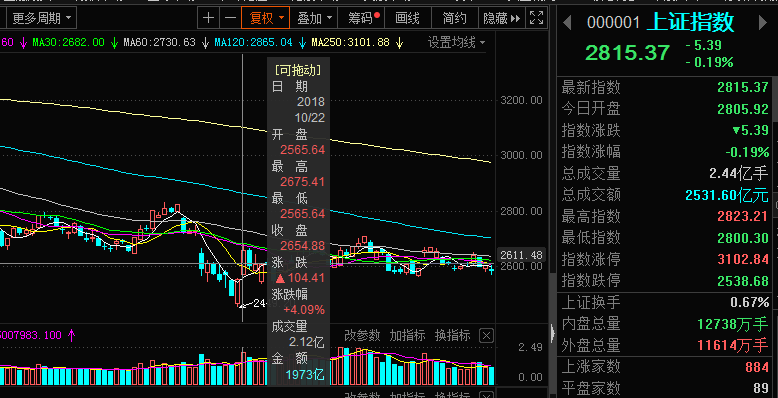Zoom out chart with minus button

230,19
